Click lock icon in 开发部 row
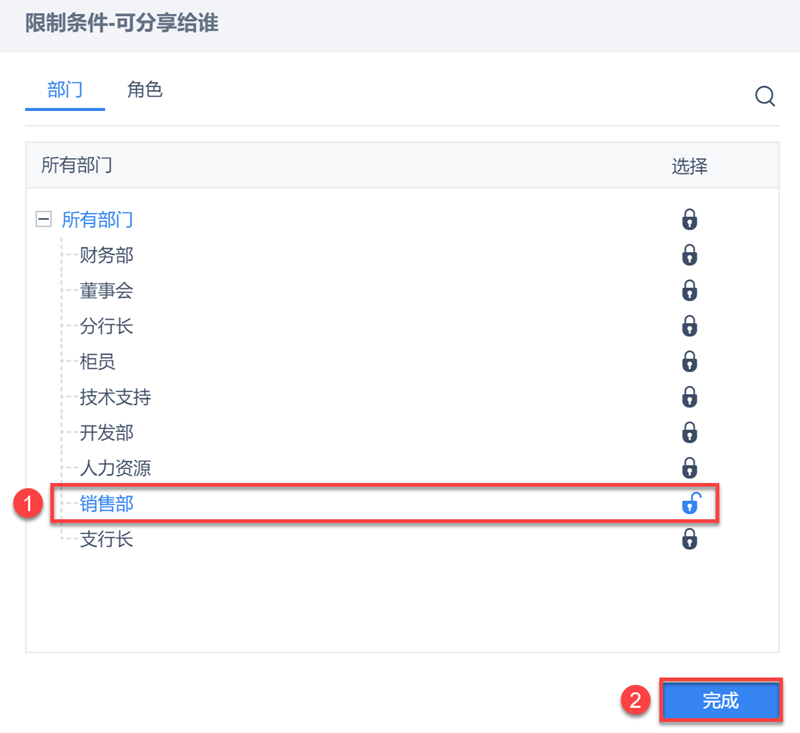Screen dimensions: 800x733 tap(689, 433)
